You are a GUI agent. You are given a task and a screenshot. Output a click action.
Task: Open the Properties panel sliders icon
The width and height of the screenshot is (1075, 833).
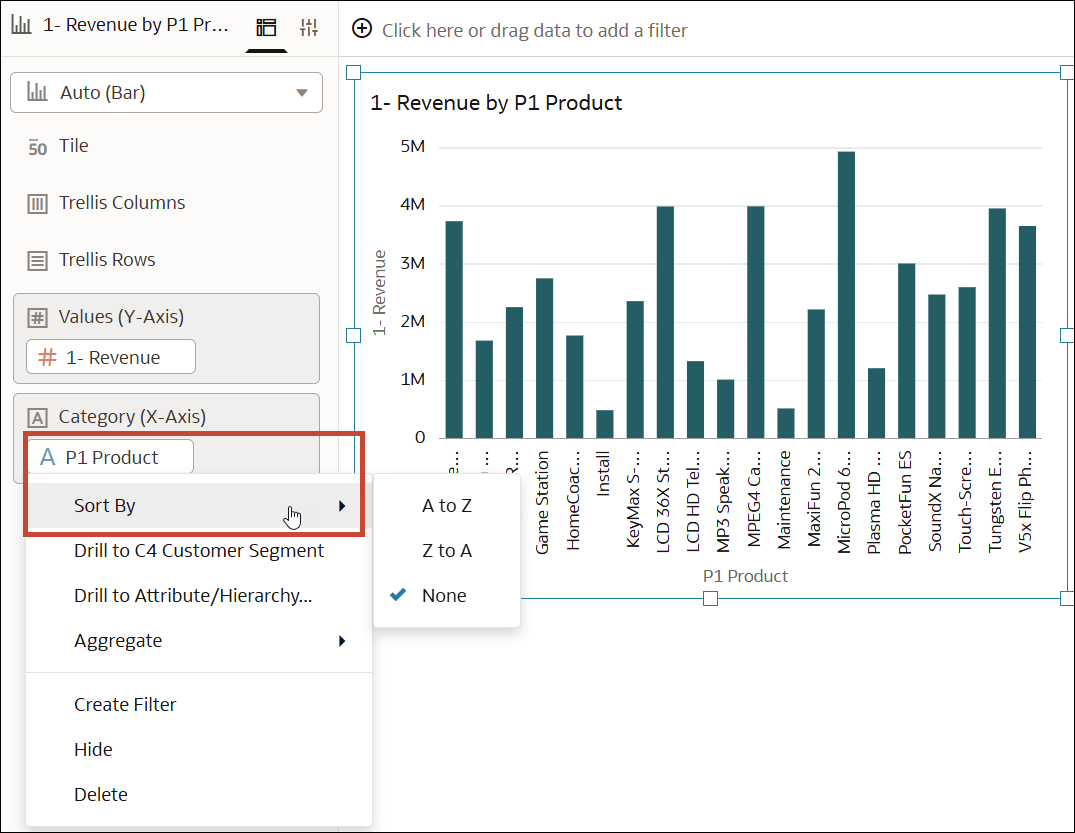[x=308, y=27]
